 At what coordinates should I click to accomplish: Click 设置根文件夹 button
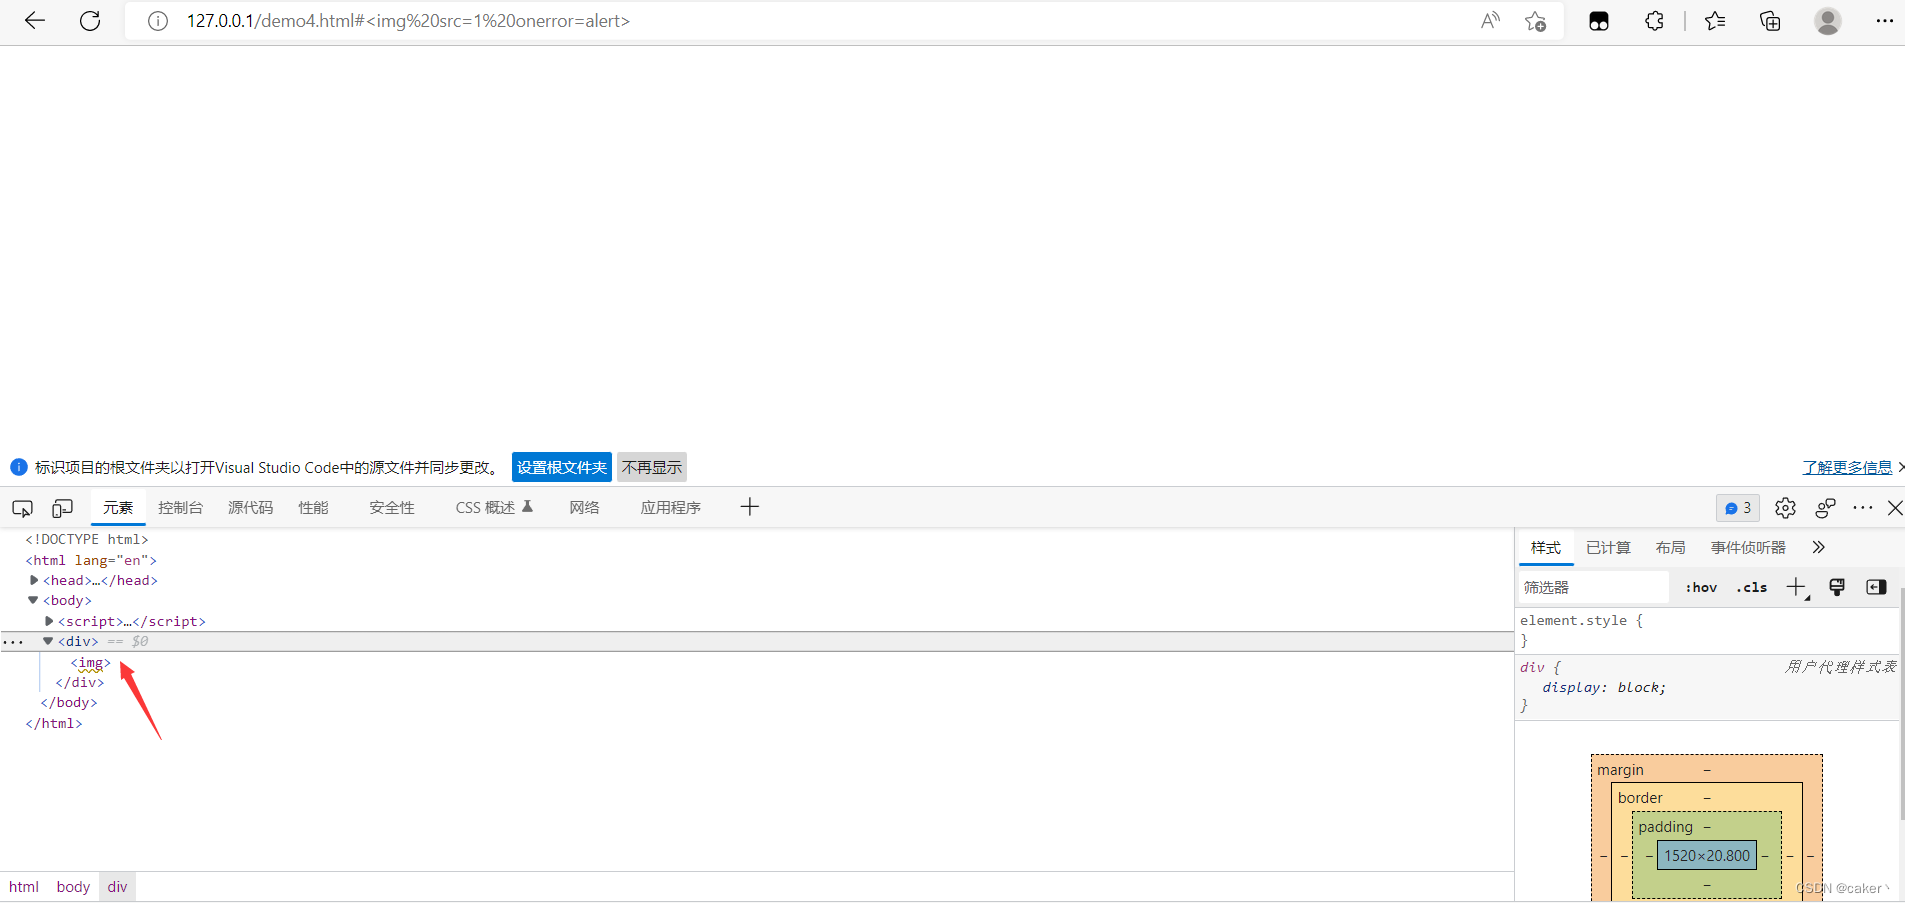562,467
